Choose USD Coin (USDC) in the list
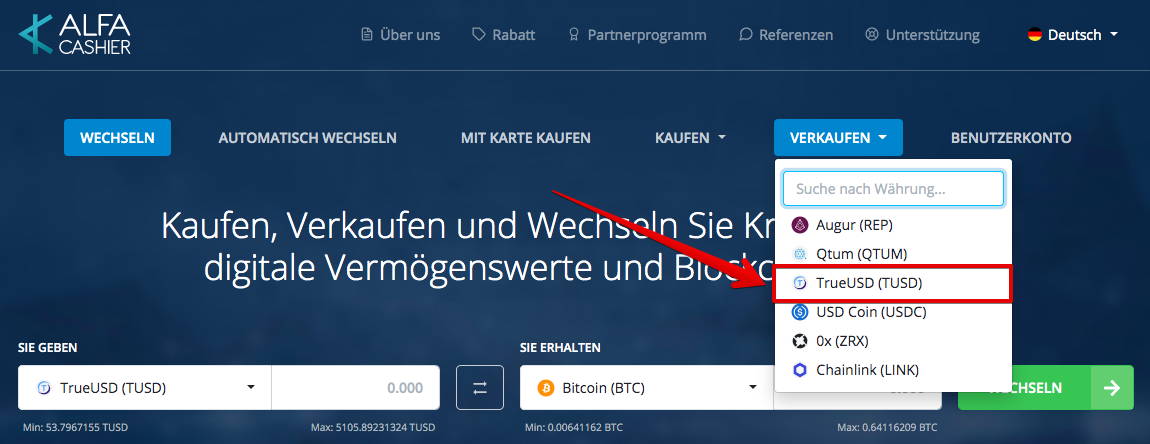 tap(893, 312)
